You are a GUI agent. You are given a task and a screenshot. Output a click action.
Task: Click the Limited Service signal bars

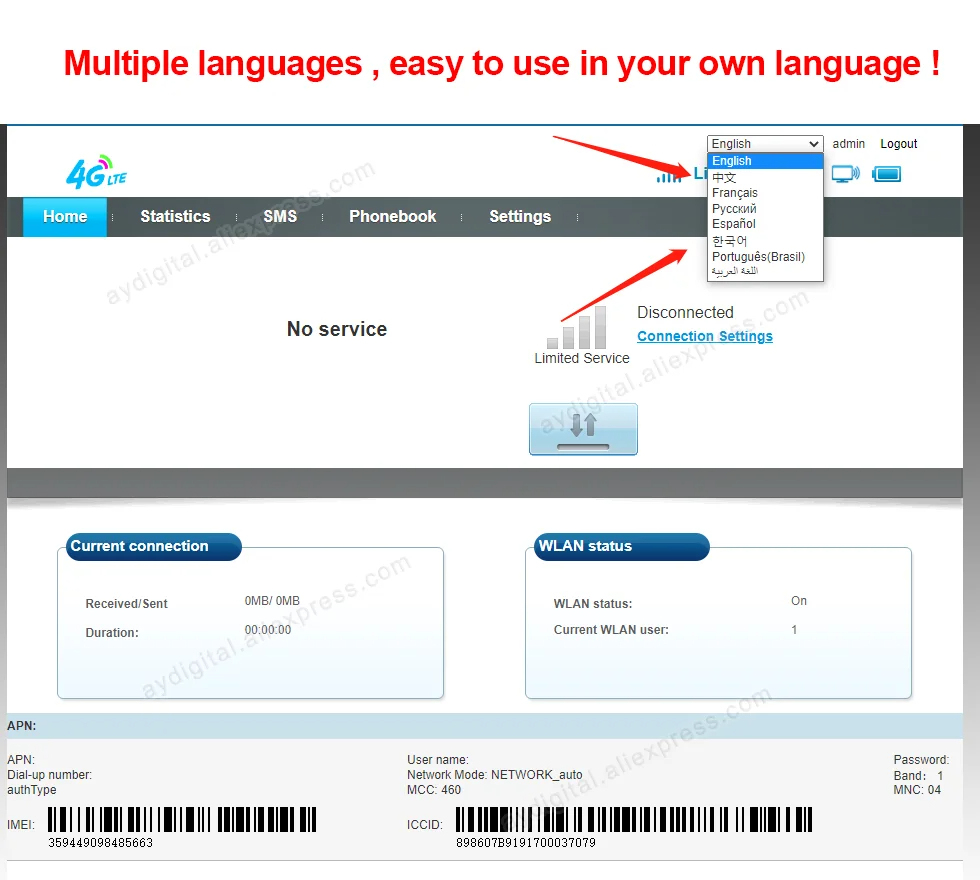576,327
